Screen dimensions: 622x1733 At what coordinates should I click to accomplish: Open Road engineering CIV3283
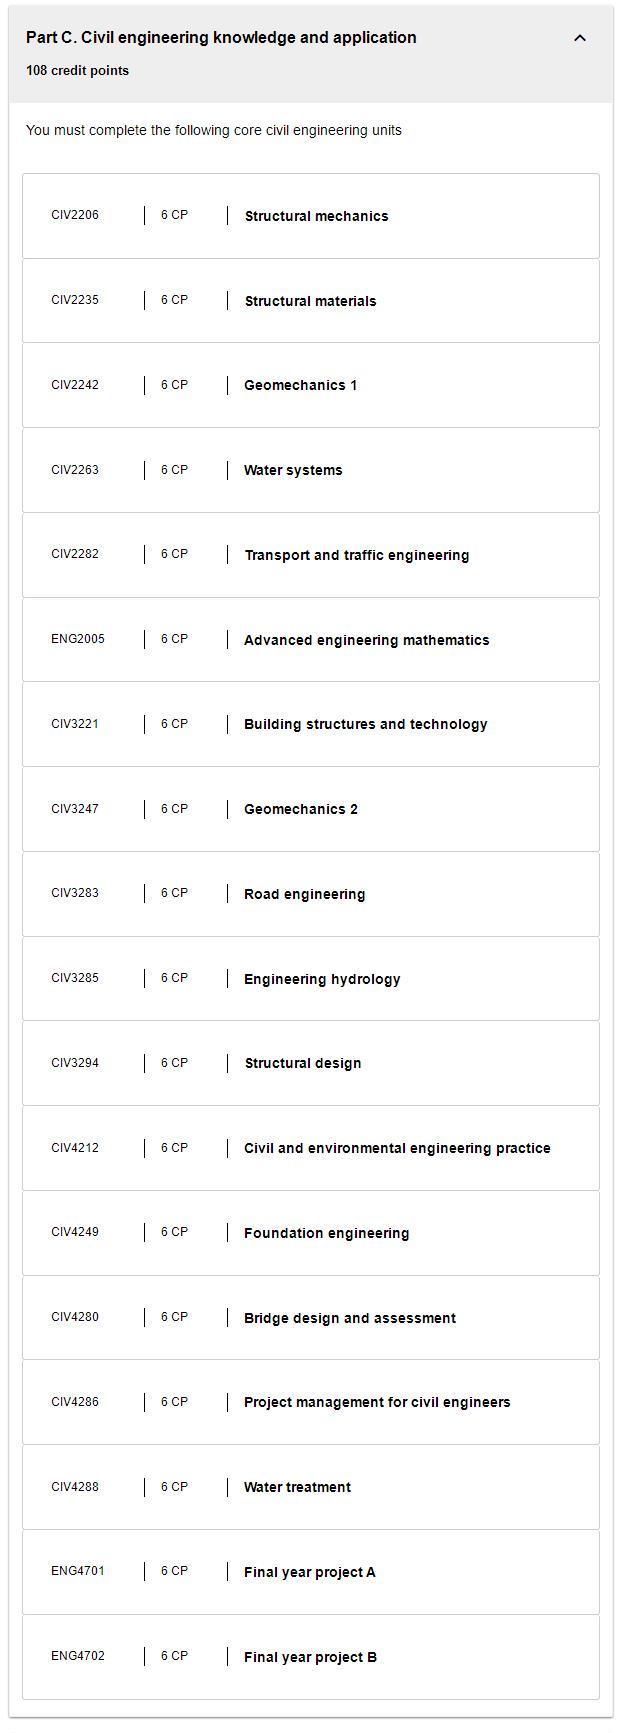point(311,894)
